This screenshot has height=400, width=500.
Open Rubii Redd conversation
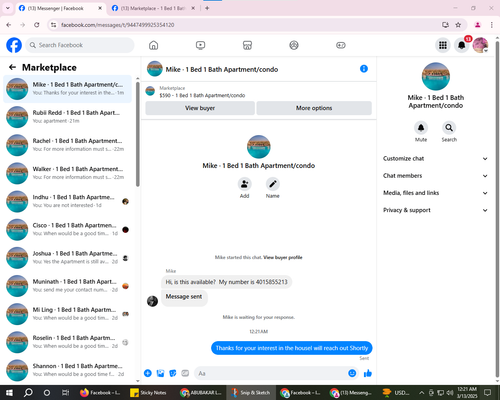[67, 117]
